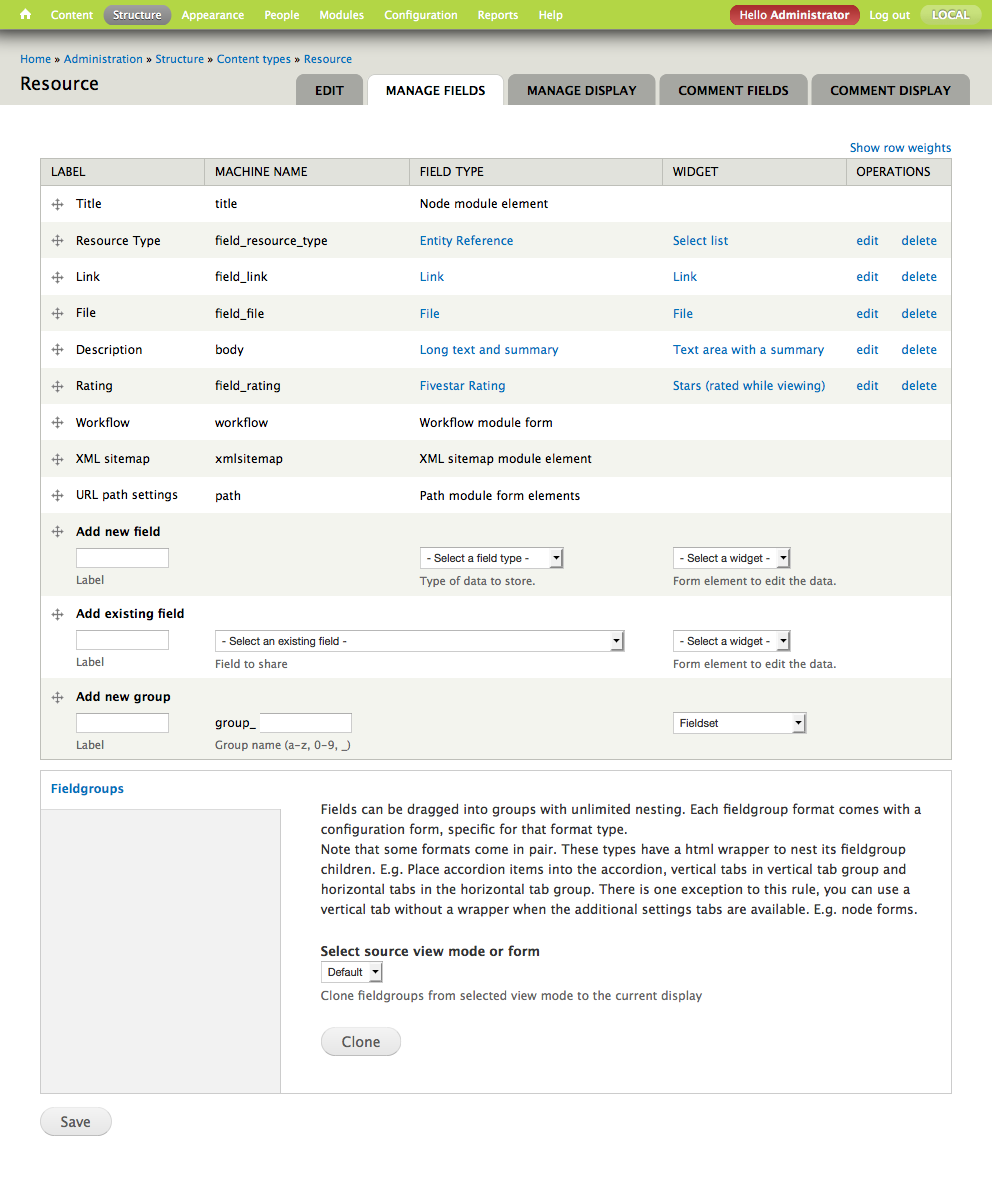Click drag handle beside Title row
Screen dimensions: 992x1194
click(58, 204)
